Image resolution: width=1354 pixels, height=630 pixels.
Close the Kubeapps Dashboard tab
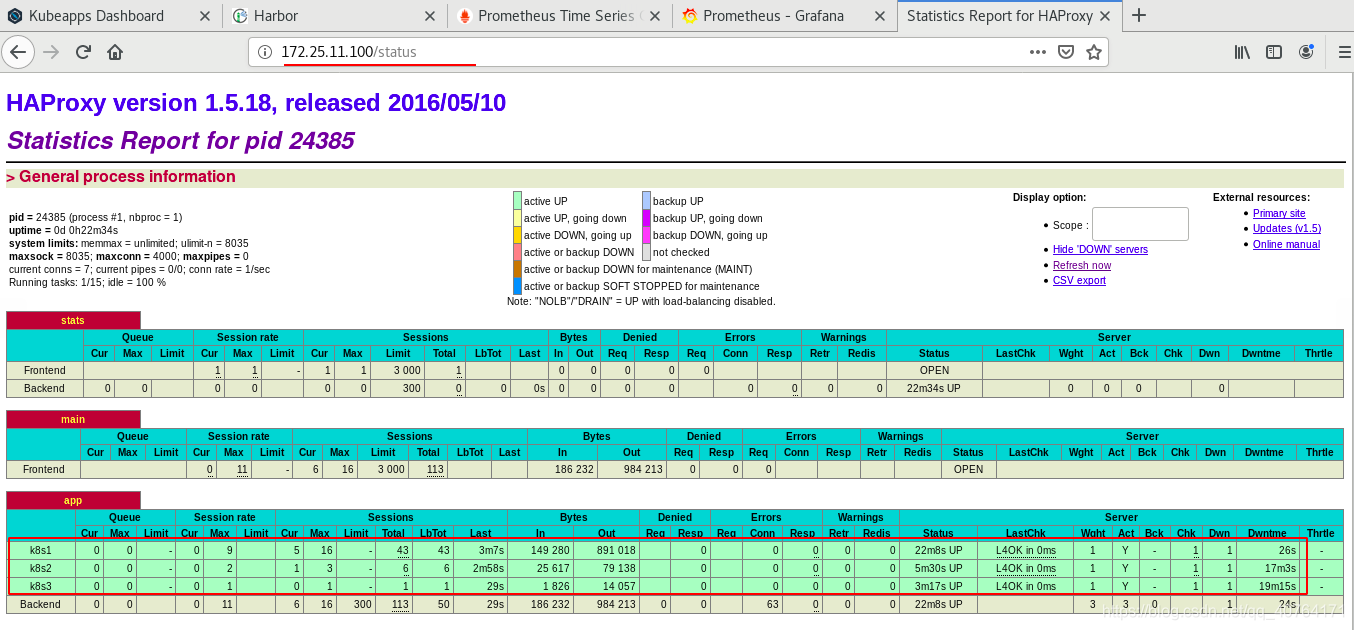point(204,16)
